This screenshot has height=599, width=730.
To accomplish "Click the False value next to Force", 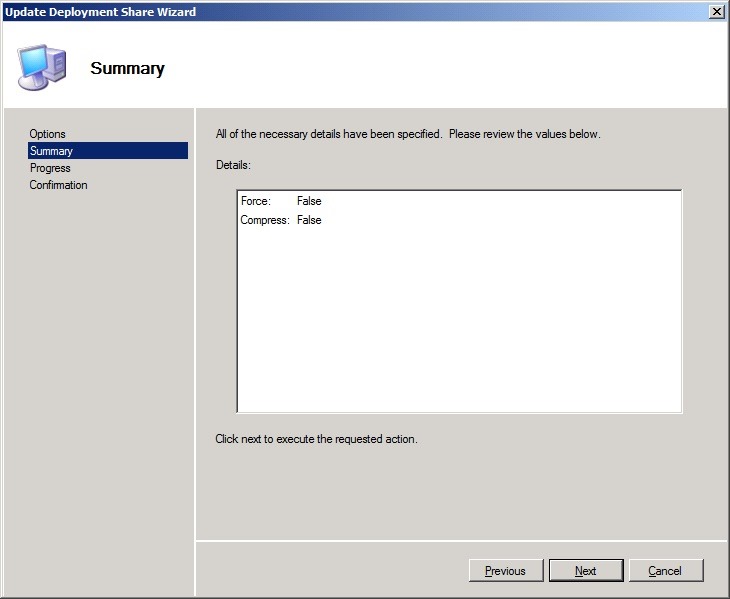I will click(309, 201).
